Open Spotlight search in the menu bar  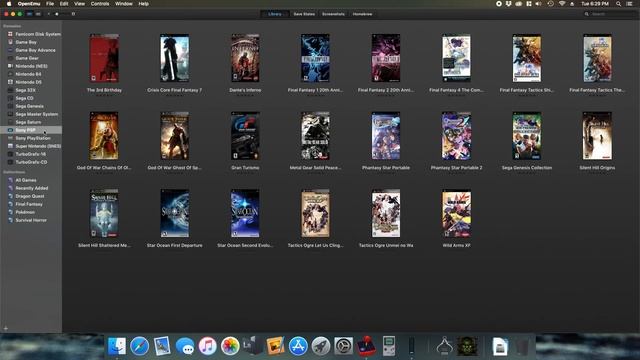pos(618,4)
